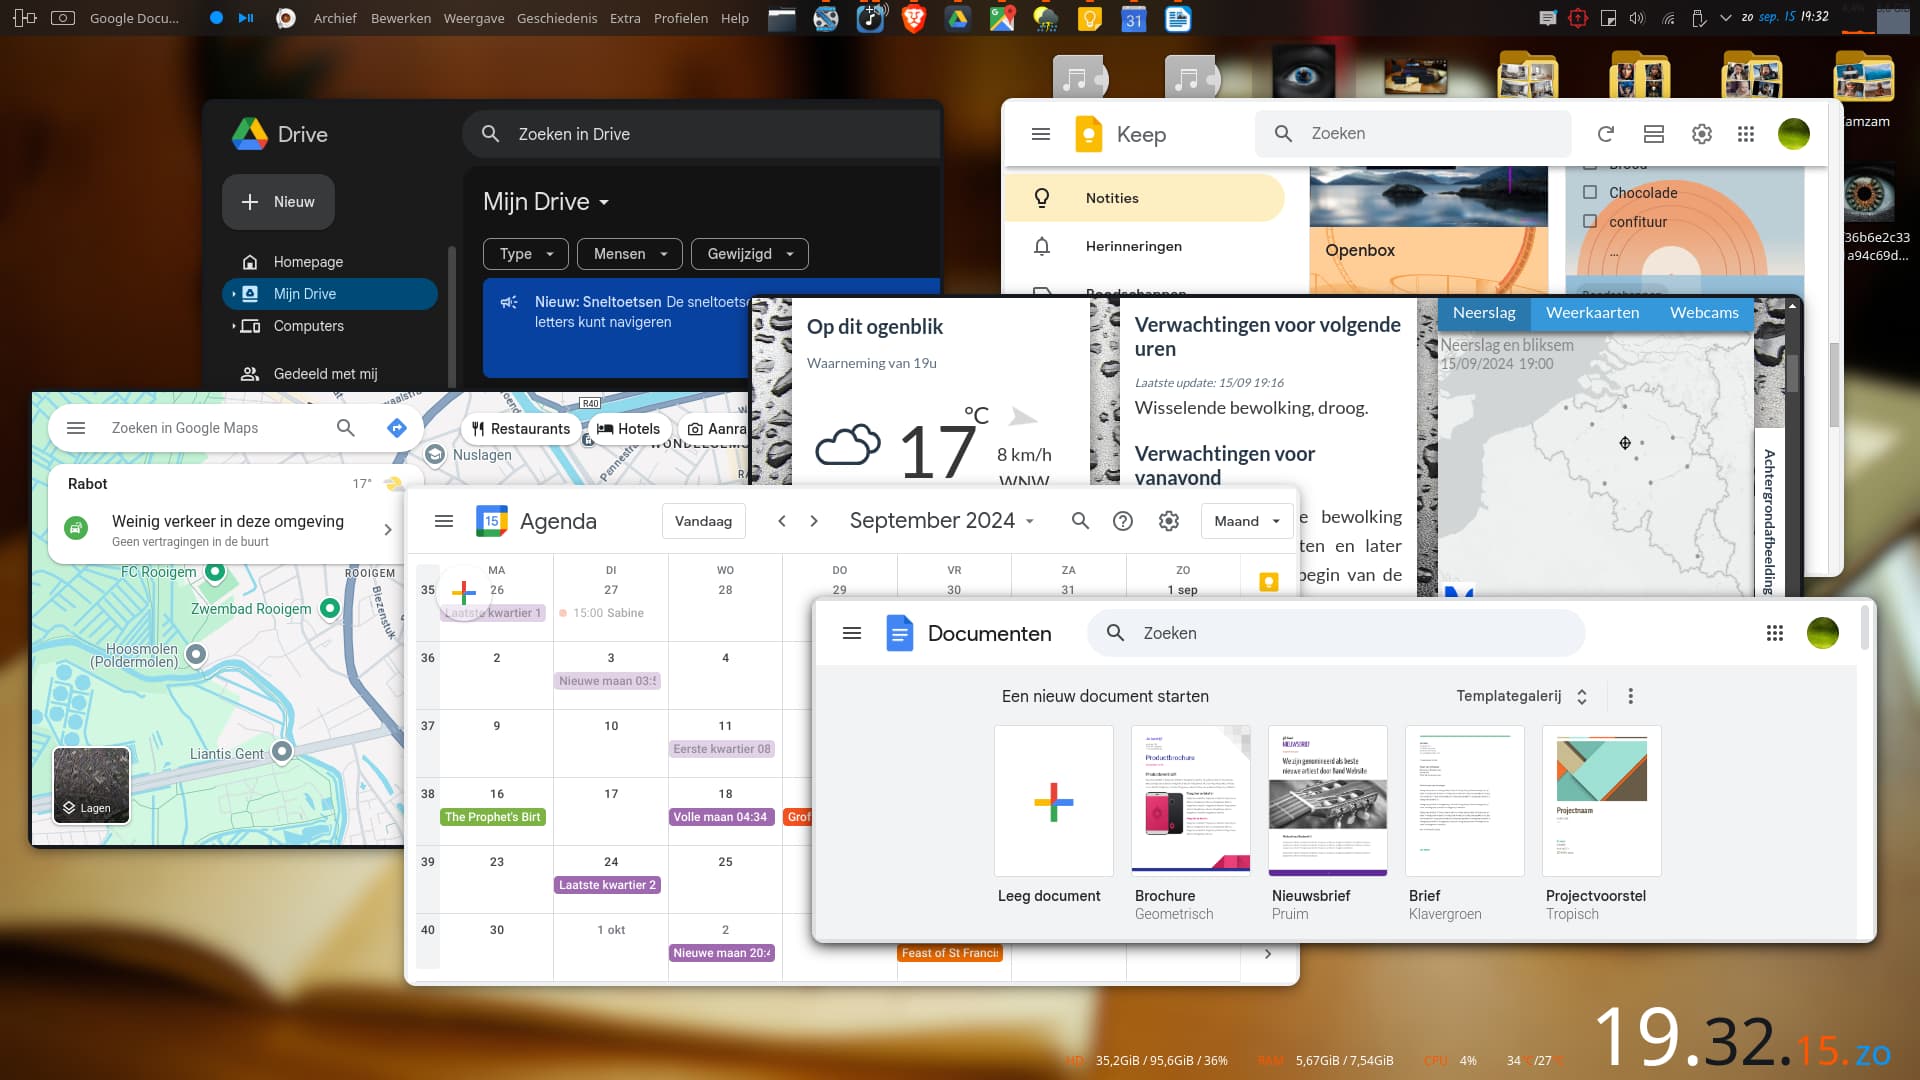
Task: Click the Keep lightbulb logo
Action: [1088, 134]
